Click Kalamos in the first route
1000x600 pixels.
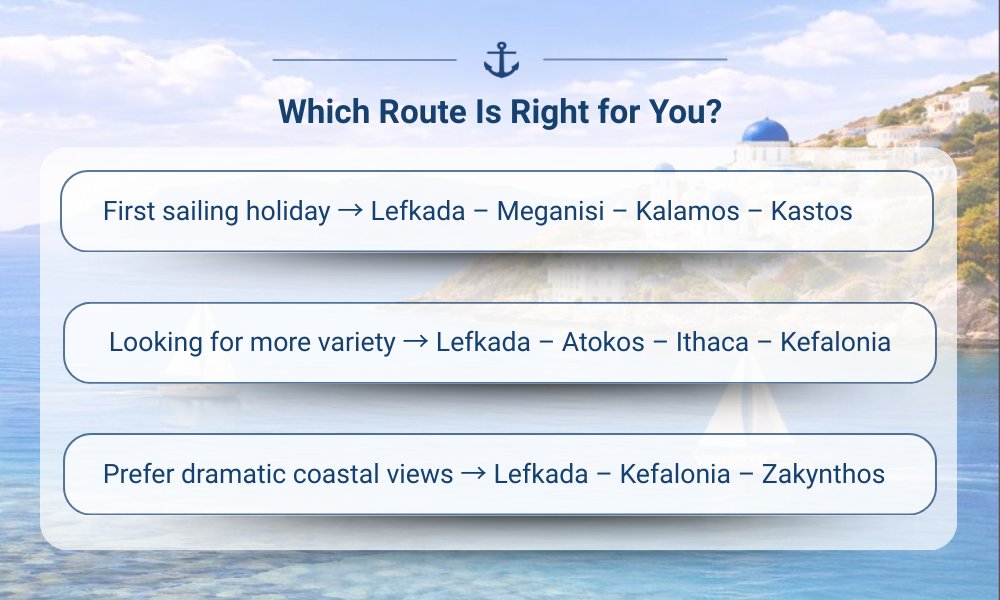click(688, 211)
